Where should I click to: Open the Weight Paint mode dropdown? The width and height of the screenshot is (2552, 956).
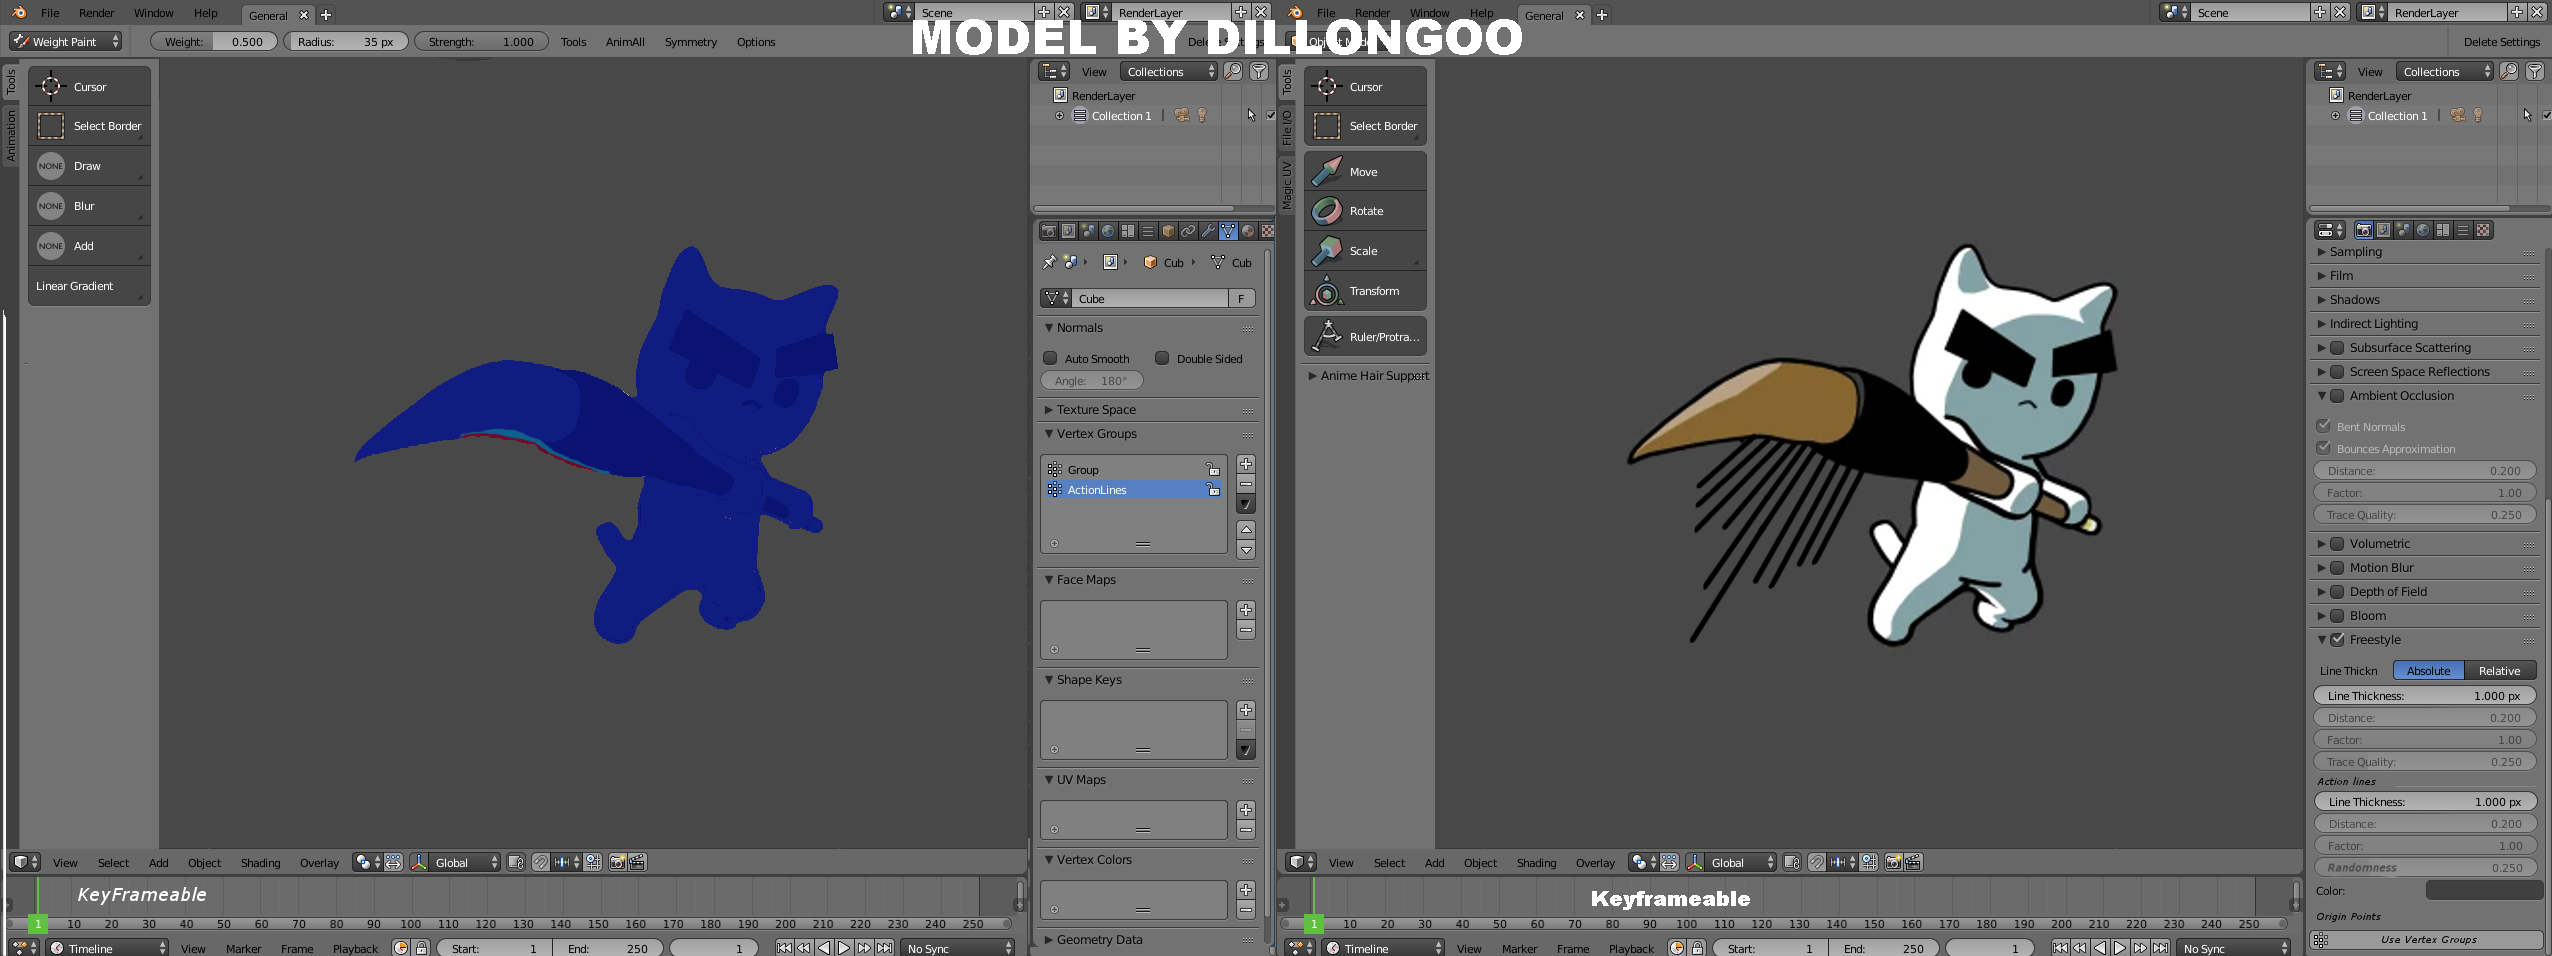tap(65, 42)
